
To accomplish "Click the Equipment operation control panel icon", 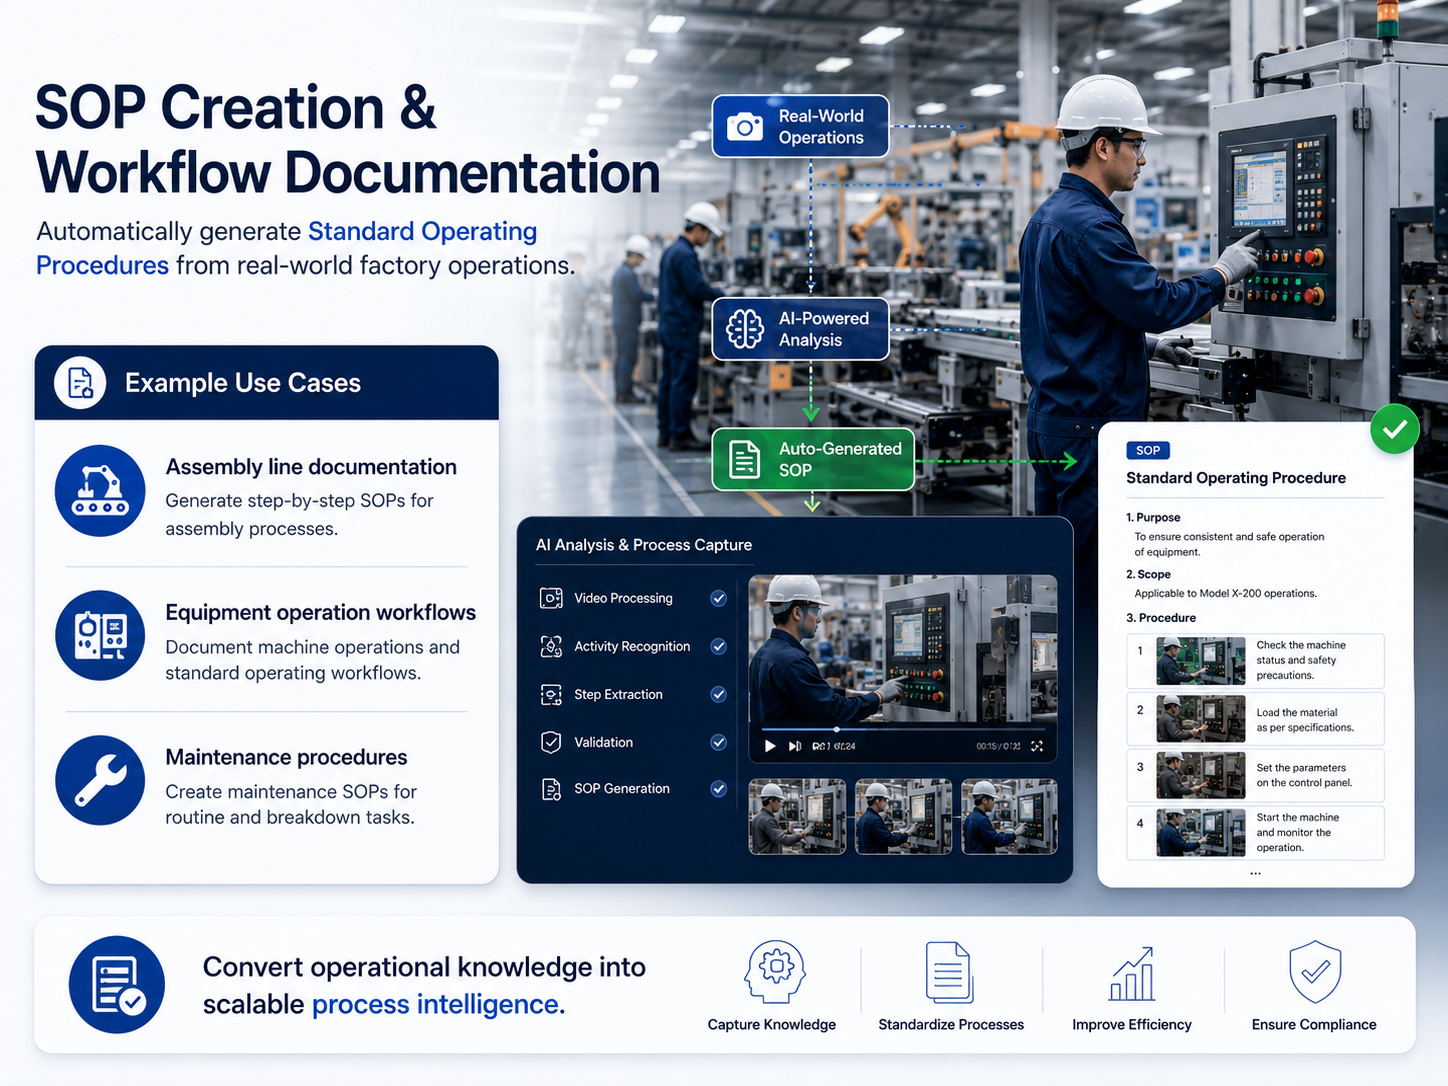I will pos(100,636).
